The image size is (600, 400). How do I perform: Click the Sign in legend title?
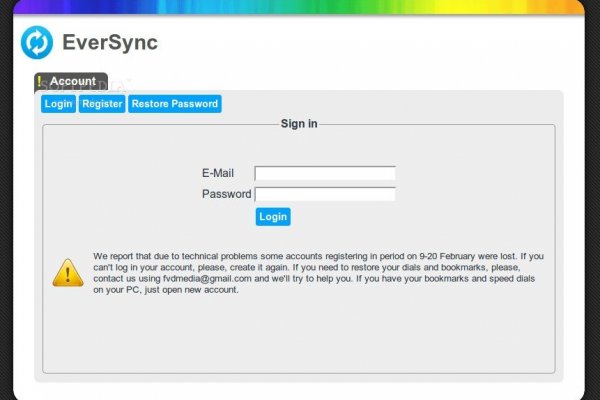[299, 124]
